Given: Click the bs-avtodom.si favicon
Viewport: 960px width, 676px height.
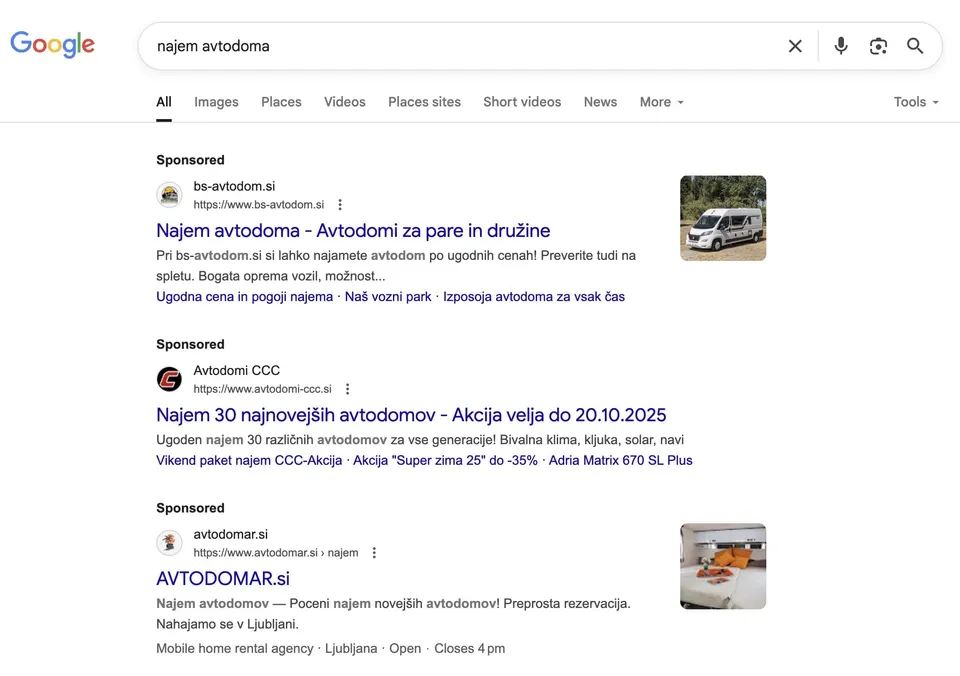Looking at the screenshot, I should 169,195.
